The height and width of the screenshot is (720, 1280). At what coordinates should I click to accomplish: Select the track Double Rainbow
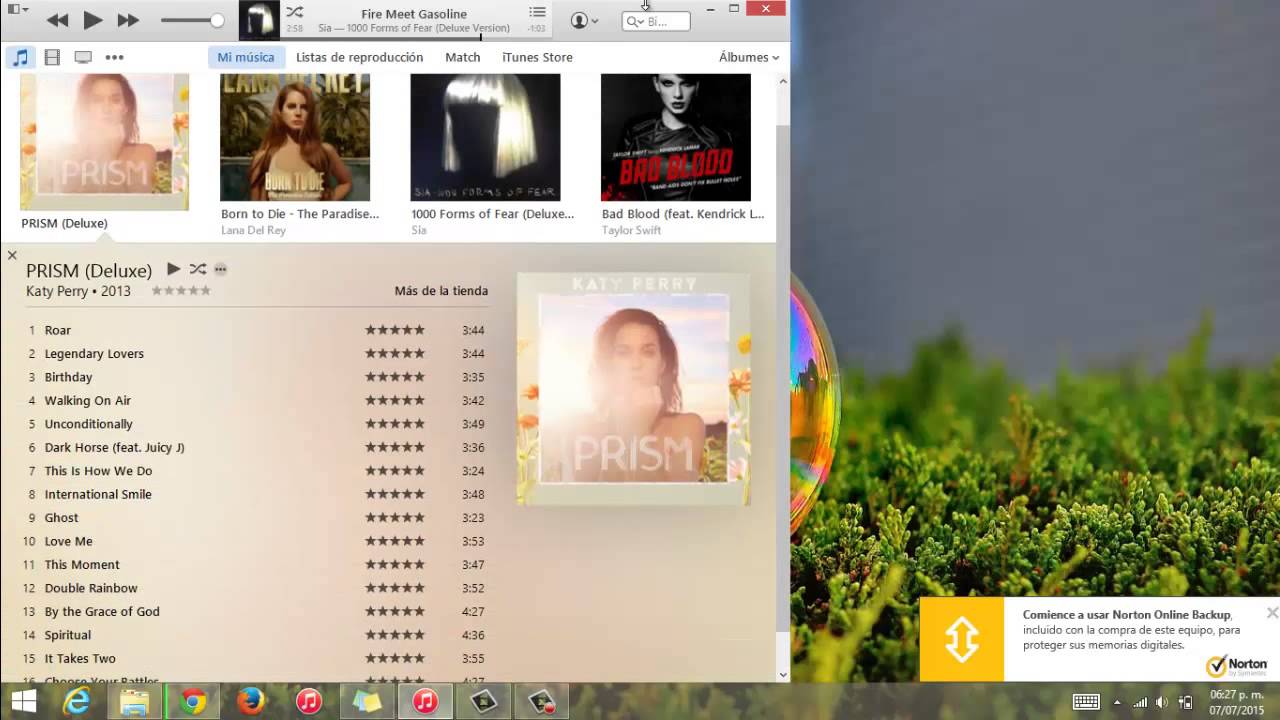(91, 588)
